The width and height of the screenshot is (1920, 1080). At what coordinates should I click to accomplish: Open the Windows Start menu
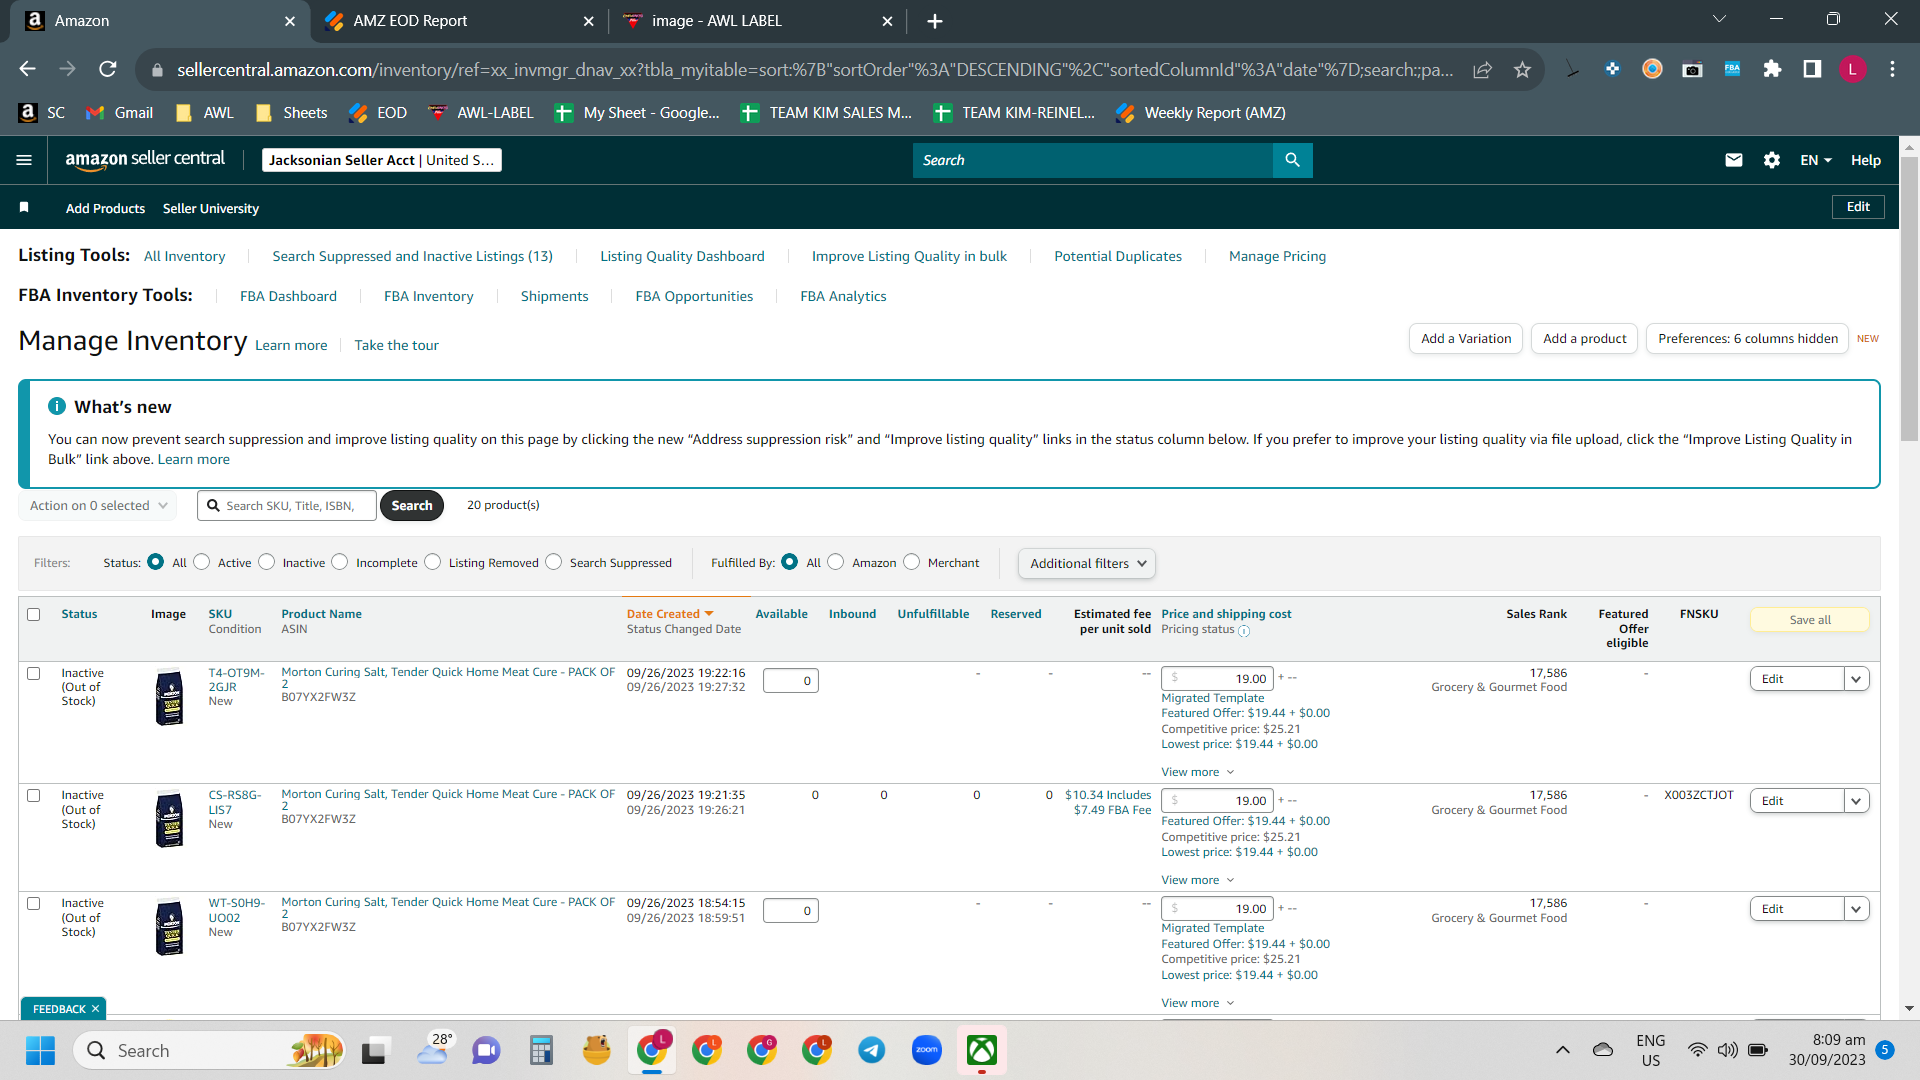click(41, 1050)
